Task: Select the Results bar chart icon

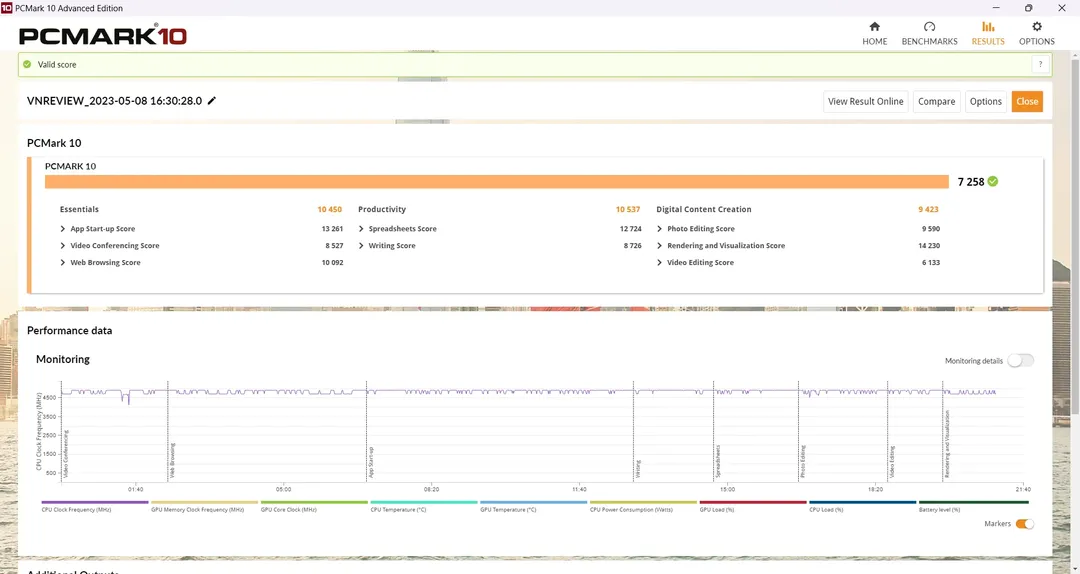Action: coord(988,27)
